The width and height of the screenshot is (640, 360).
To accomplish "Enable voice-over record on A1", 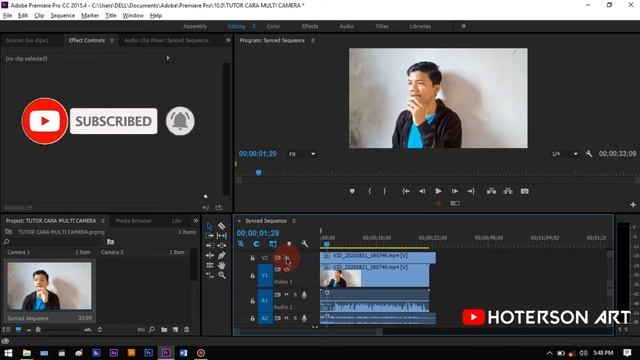I will pyautogui.click(x=304, y=295).
